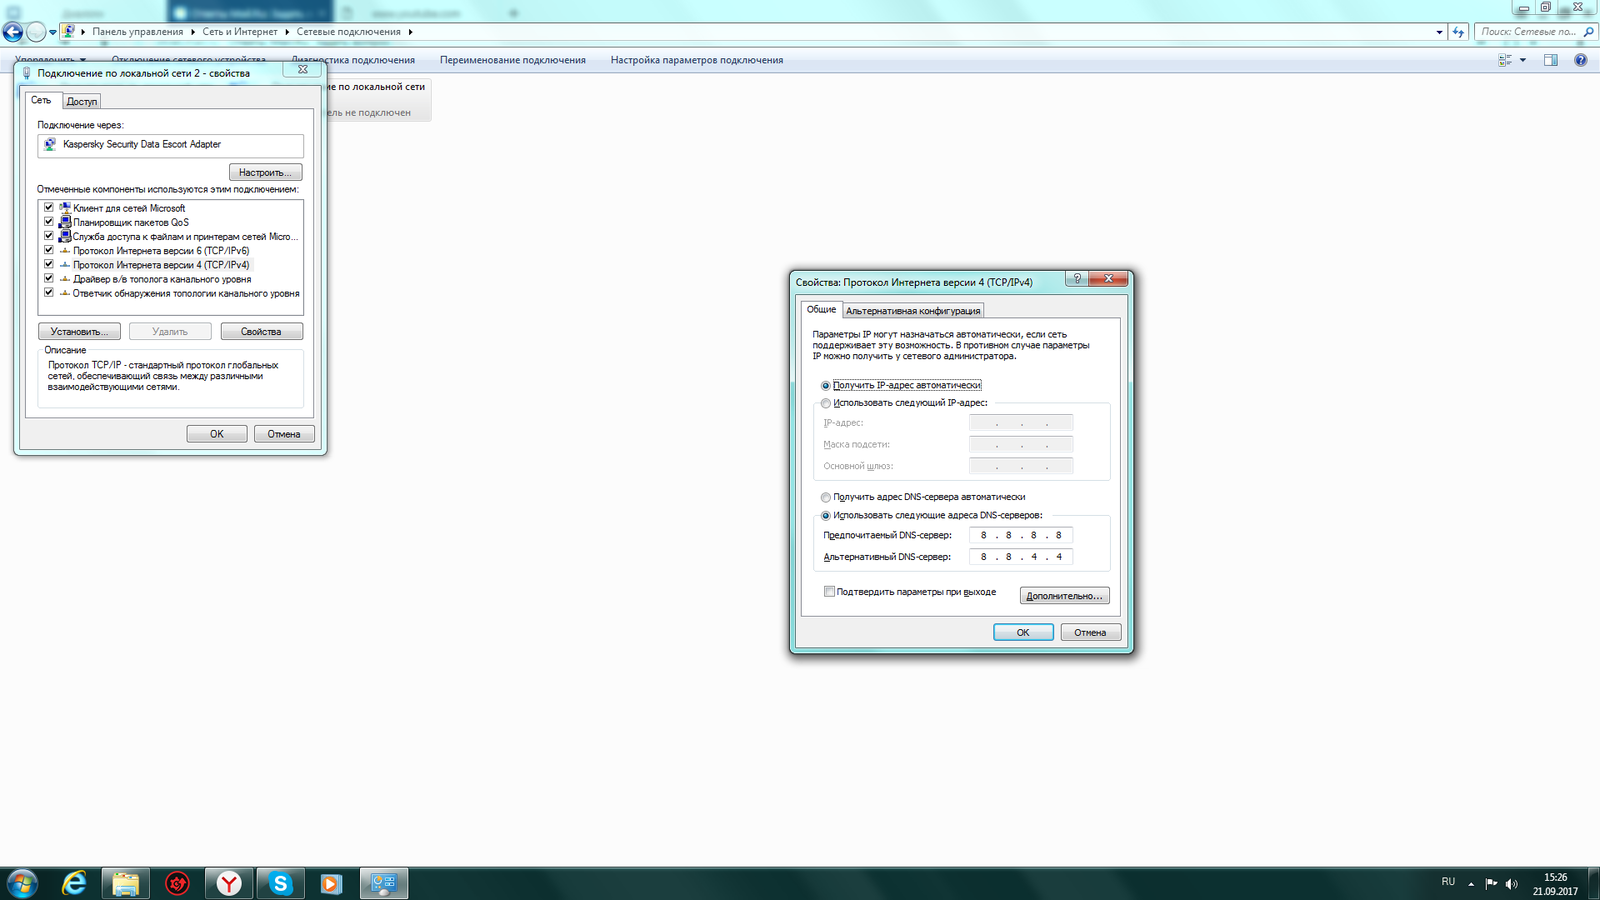This screenshot has width=1600, height=900.
Task: Click Отмена in the connection properties dialog
Action: point(284,434)
